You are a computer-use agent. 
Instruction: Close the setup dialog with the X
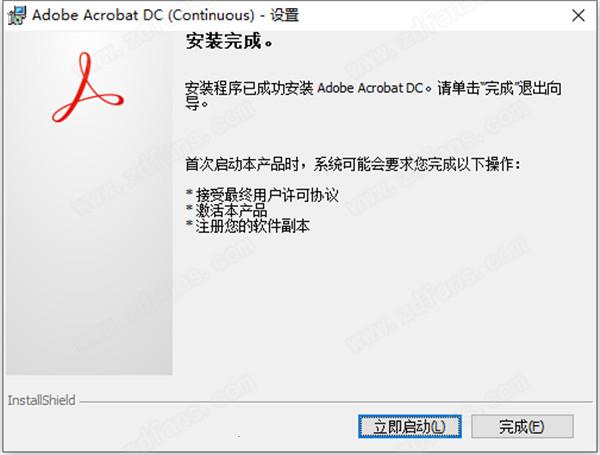click(x=578, y=16)
